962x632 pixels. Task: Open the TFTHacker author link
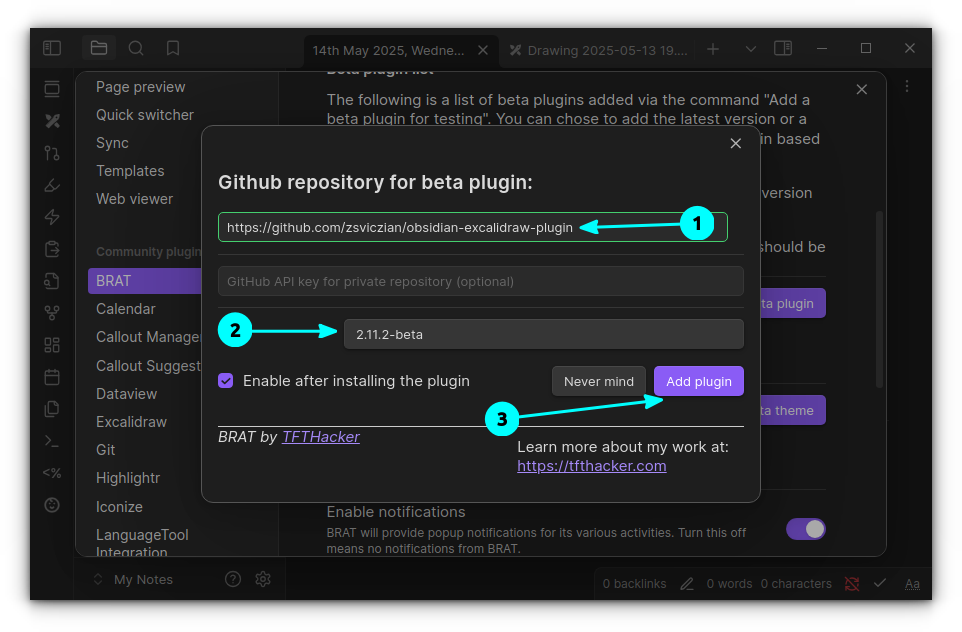[x=320, y=437]
